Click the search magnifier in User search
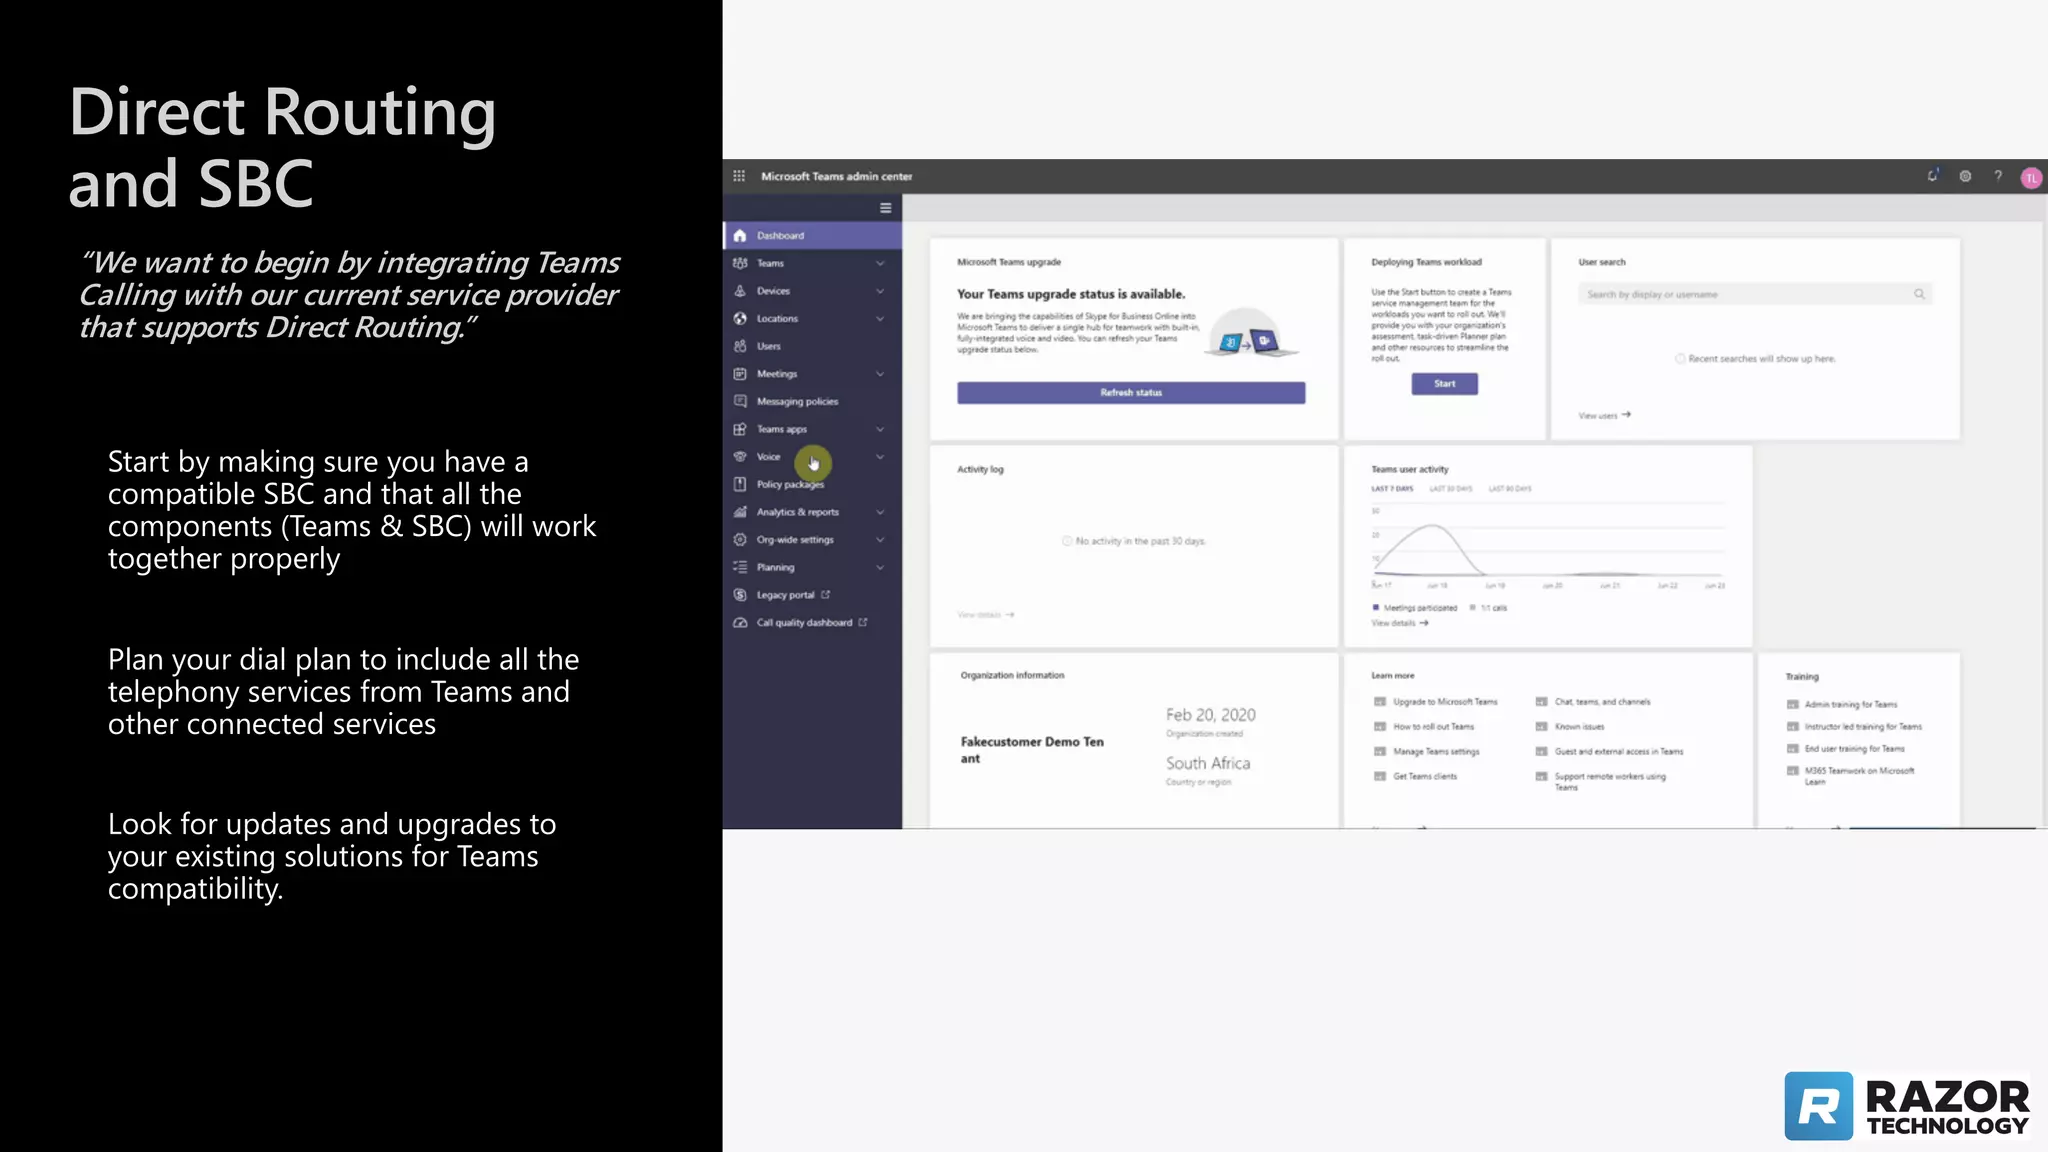2048x1152 pixels. click(1919, 294)
